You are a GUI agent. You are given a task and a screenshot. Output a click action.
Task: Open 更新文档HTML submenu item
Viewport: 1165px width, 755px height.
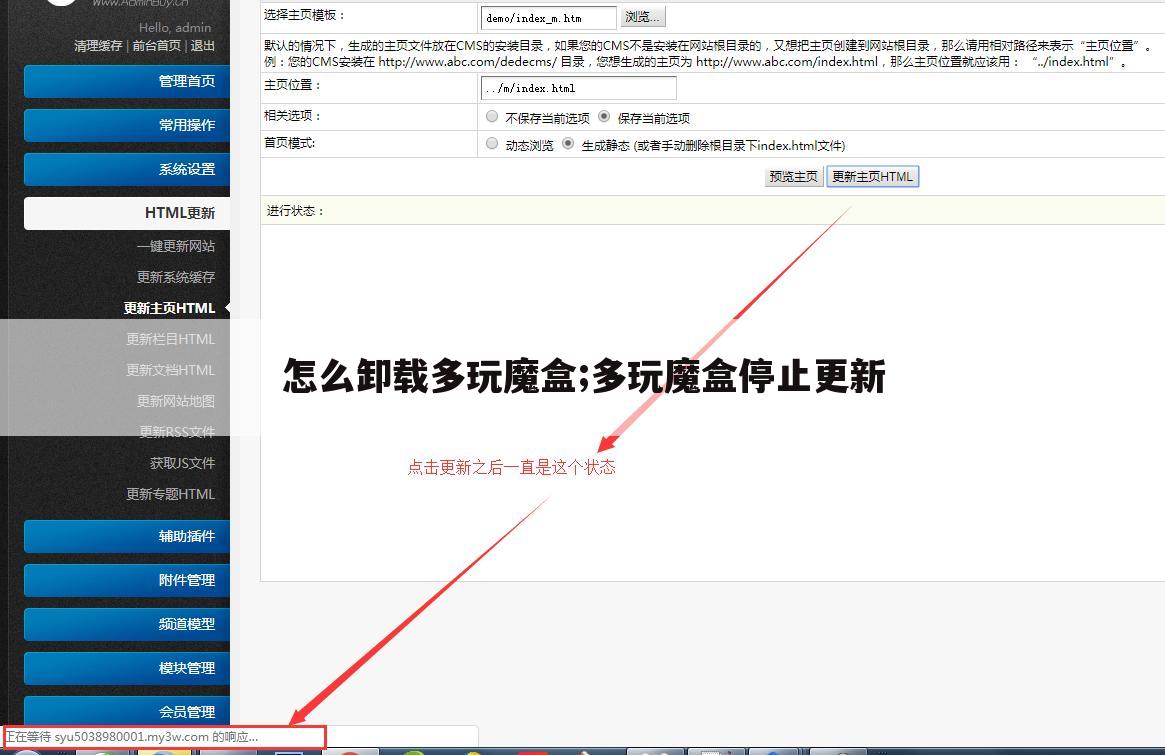[170, 370]
